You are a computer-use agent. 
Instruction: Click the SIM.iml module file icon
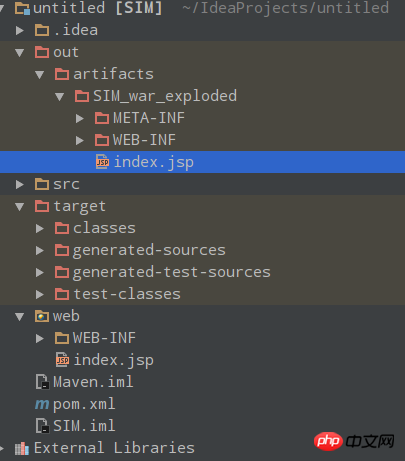[42, 426]
